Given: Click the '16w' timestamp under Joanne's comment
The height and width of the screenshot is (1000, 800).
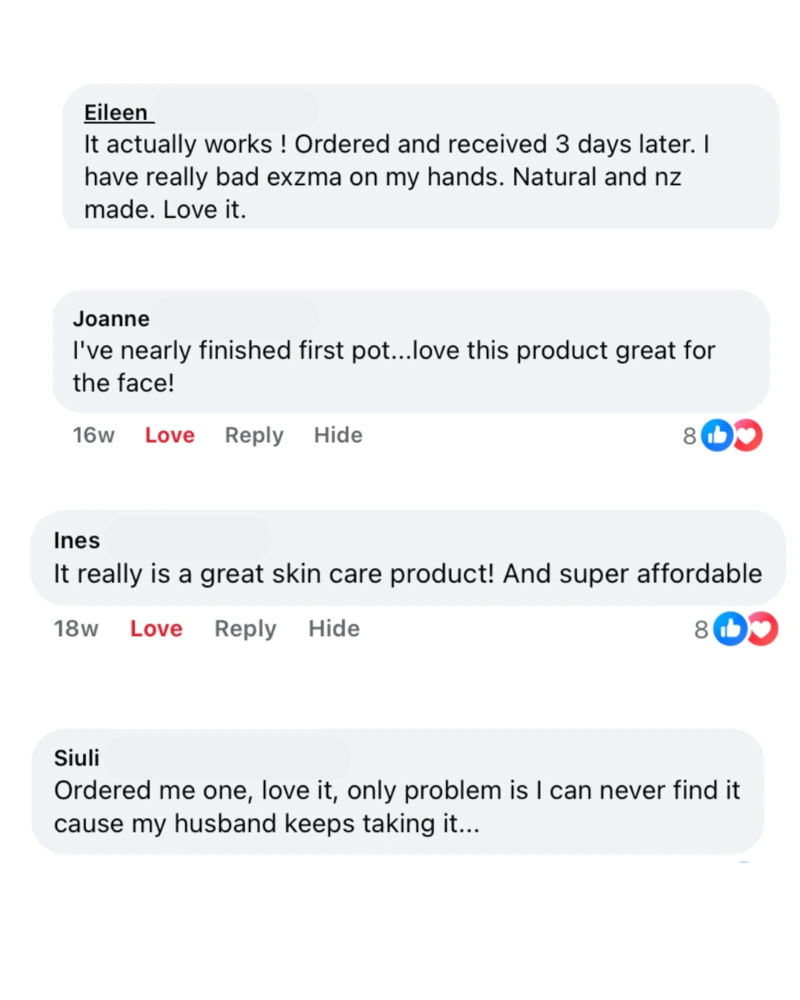Looking at the screenshot, I should [x=93, y=435].
